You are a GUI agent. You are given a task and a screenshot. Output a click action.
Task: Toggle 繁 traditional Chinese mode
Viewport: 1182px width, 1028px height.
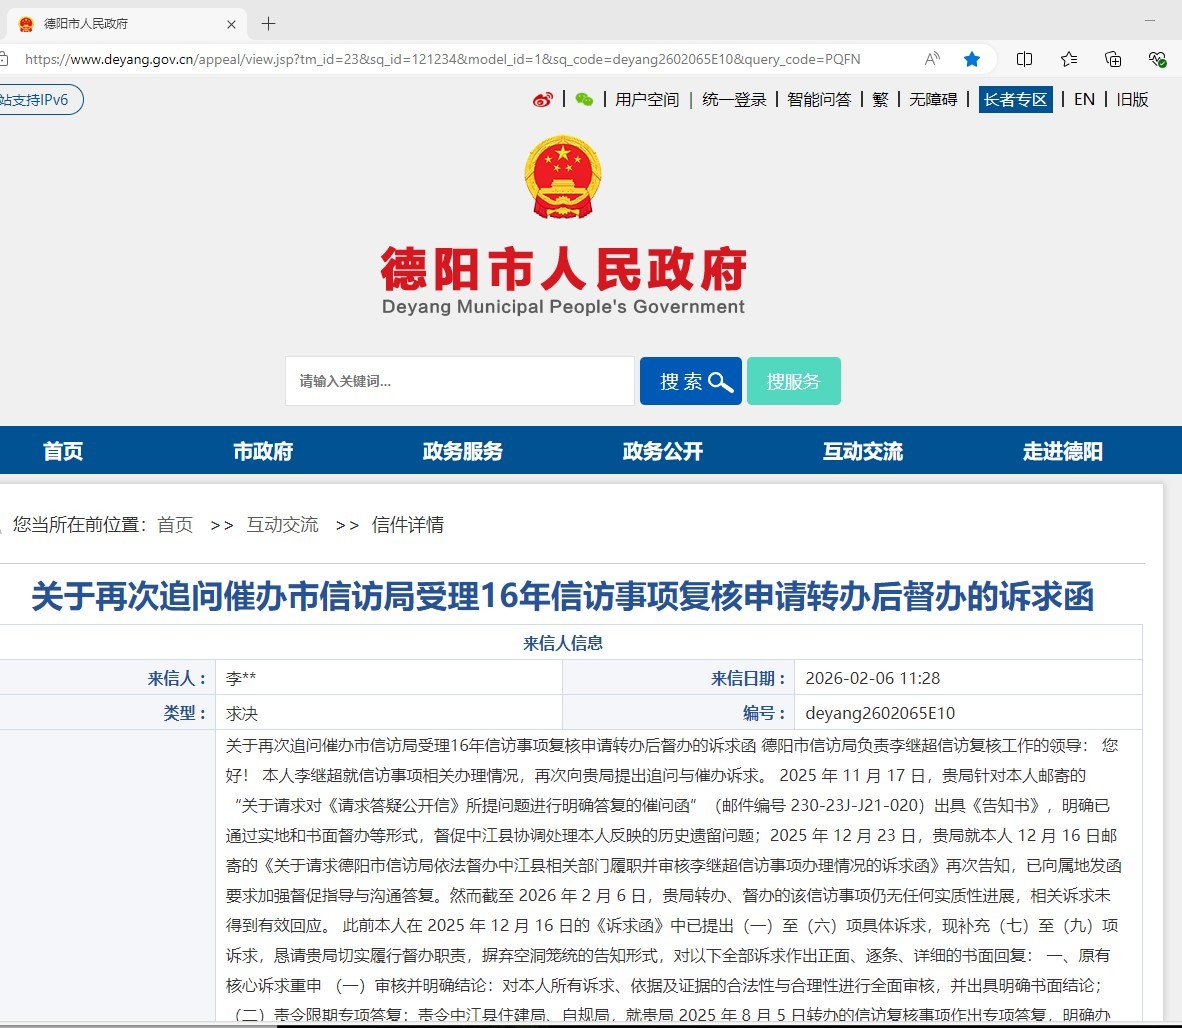[x=880, y=100]
